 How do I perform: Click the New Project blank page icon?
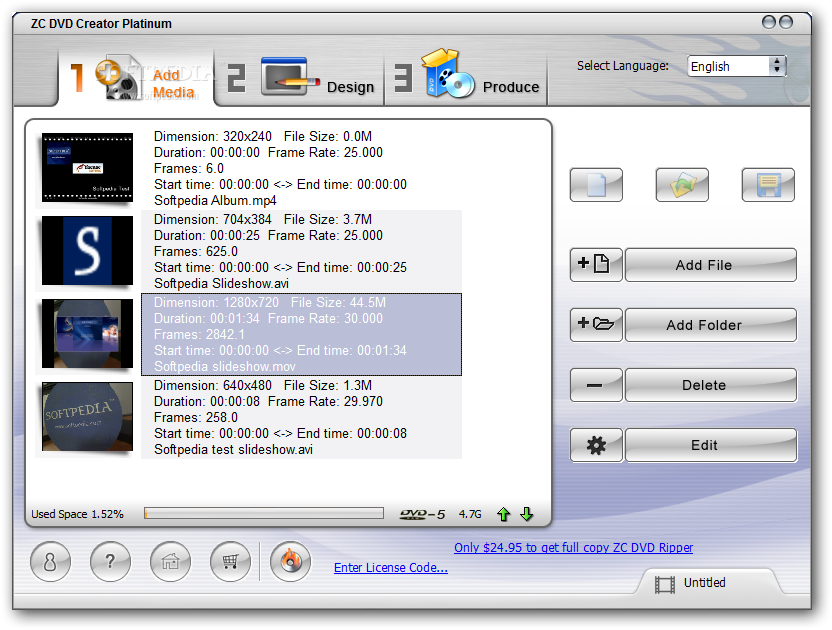[596, 185]
